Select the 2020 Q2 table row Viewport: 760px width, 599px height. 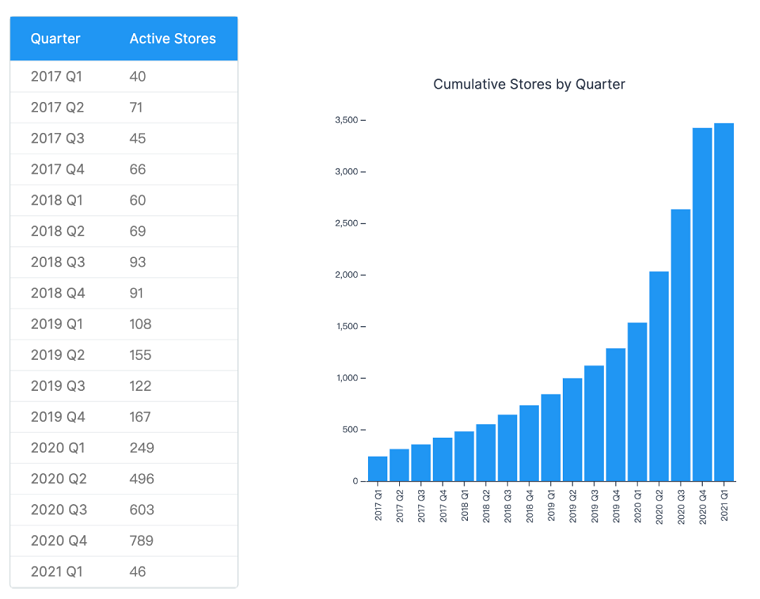tap(124, 479)
